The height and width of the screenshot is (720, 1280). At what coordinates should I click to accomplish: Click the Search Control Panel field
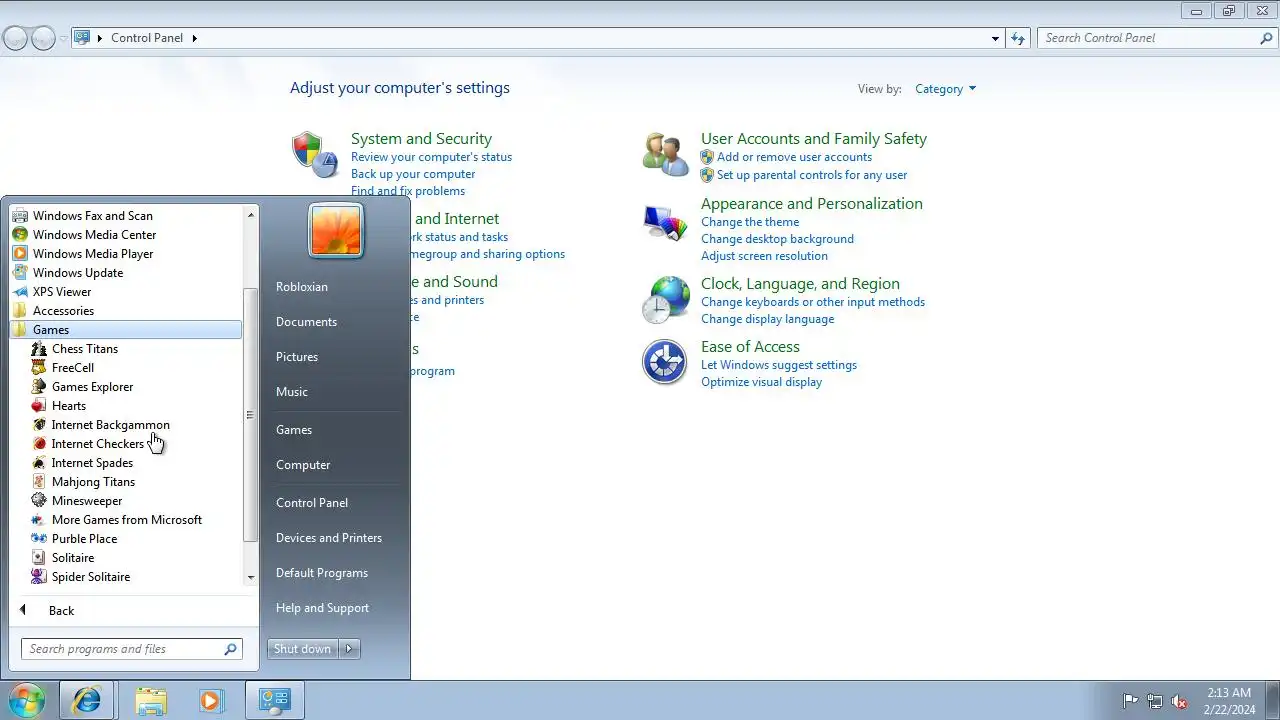pos(1157,38)
